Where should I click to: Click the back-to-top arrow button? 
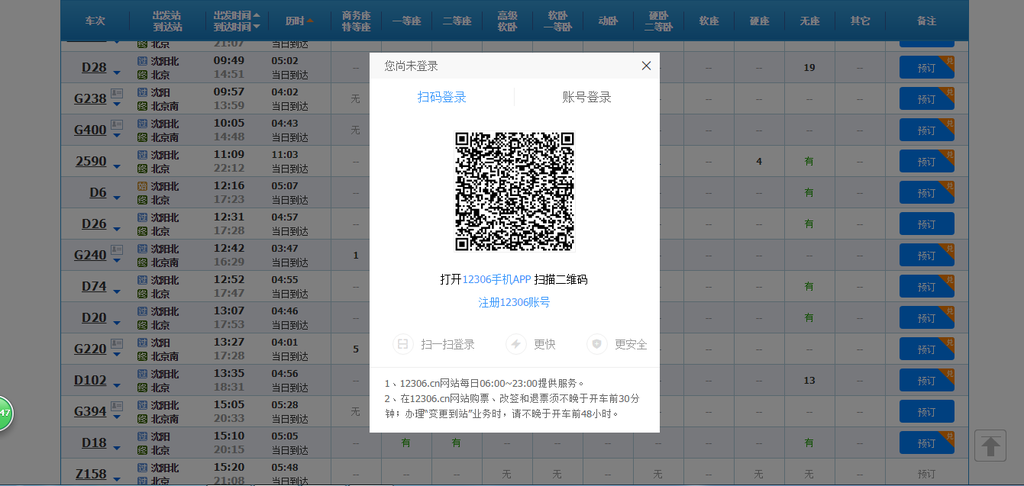point(991,446)
